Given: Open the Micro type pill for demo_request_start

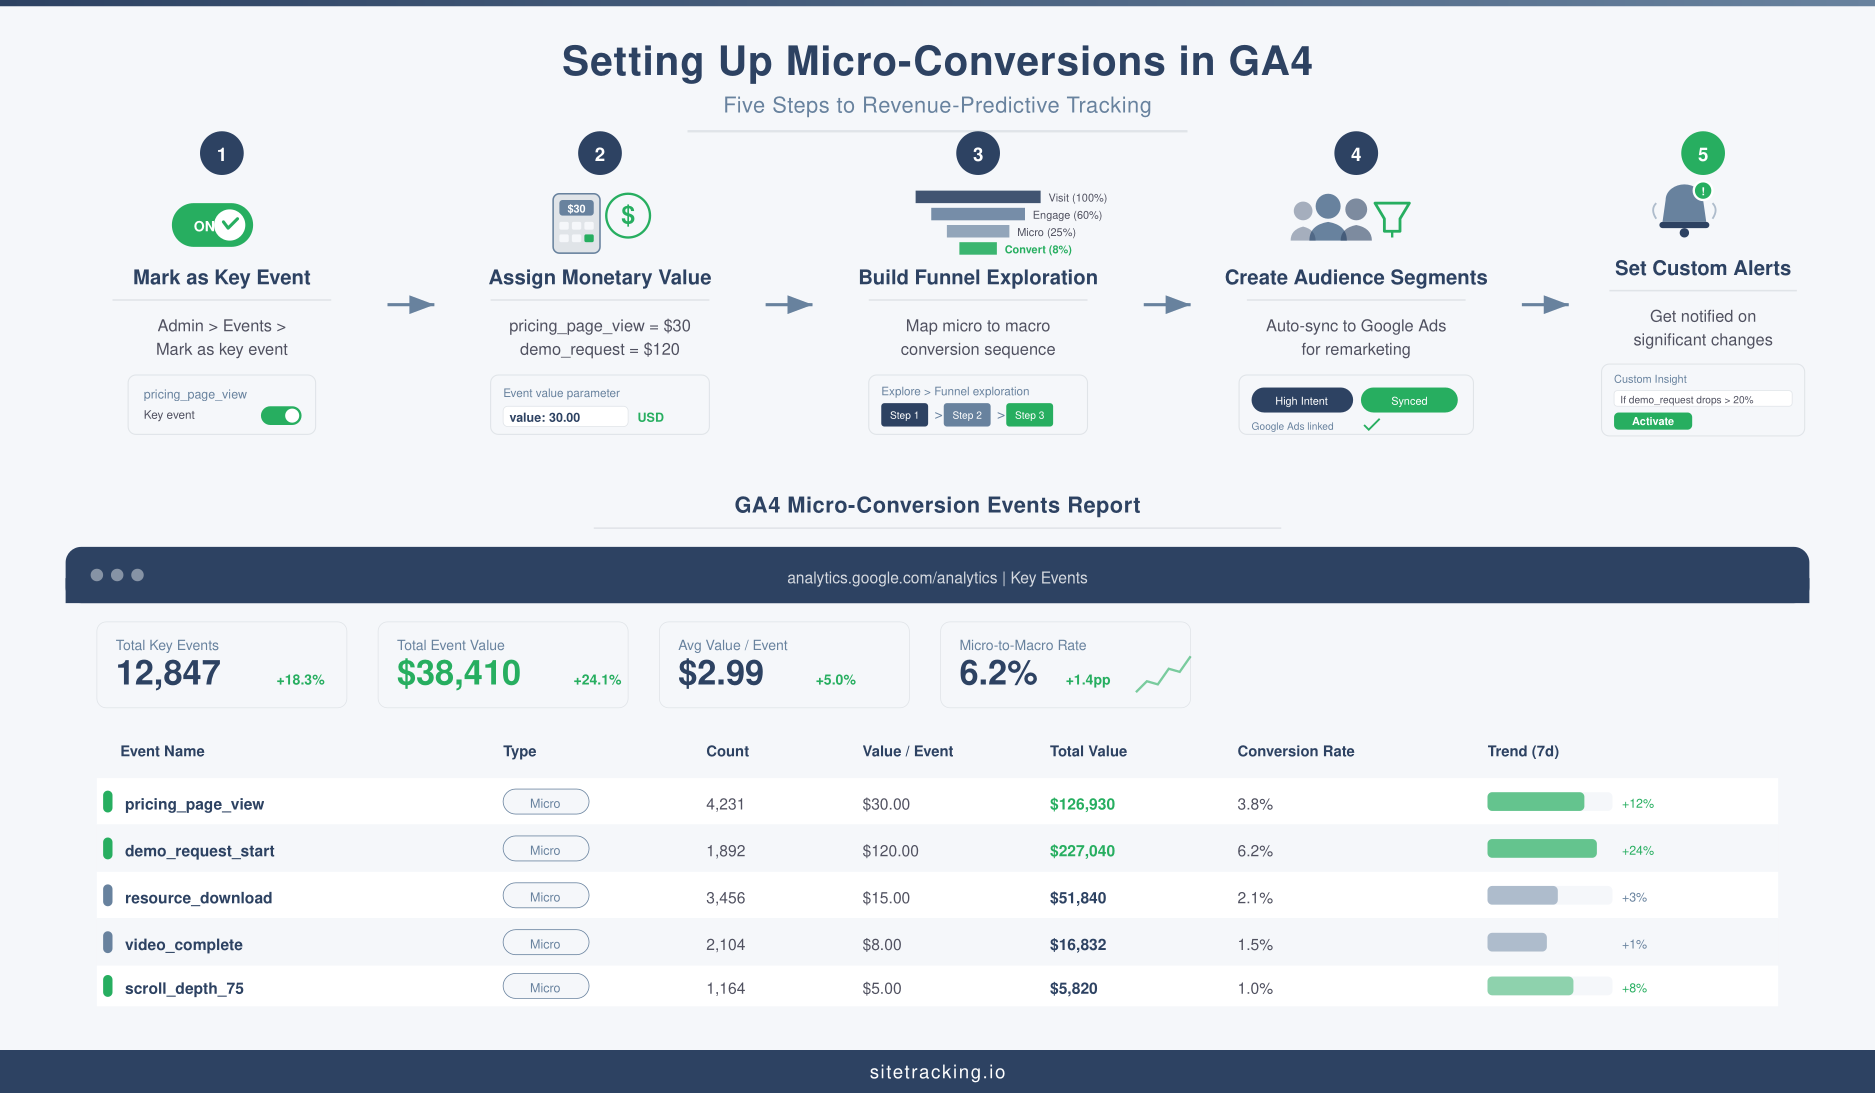Looking at the screenshot, I should click(x=545, y=848).
